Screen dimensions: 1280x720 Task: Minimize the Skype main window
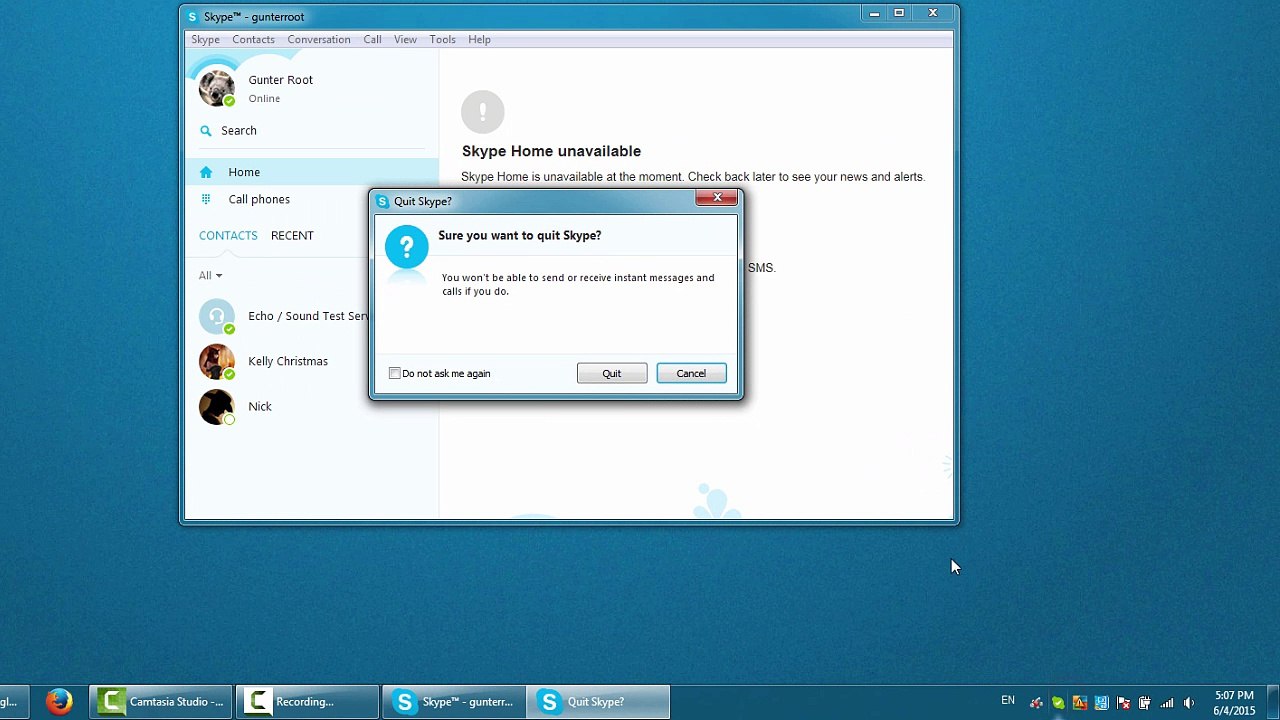[874, 14]
